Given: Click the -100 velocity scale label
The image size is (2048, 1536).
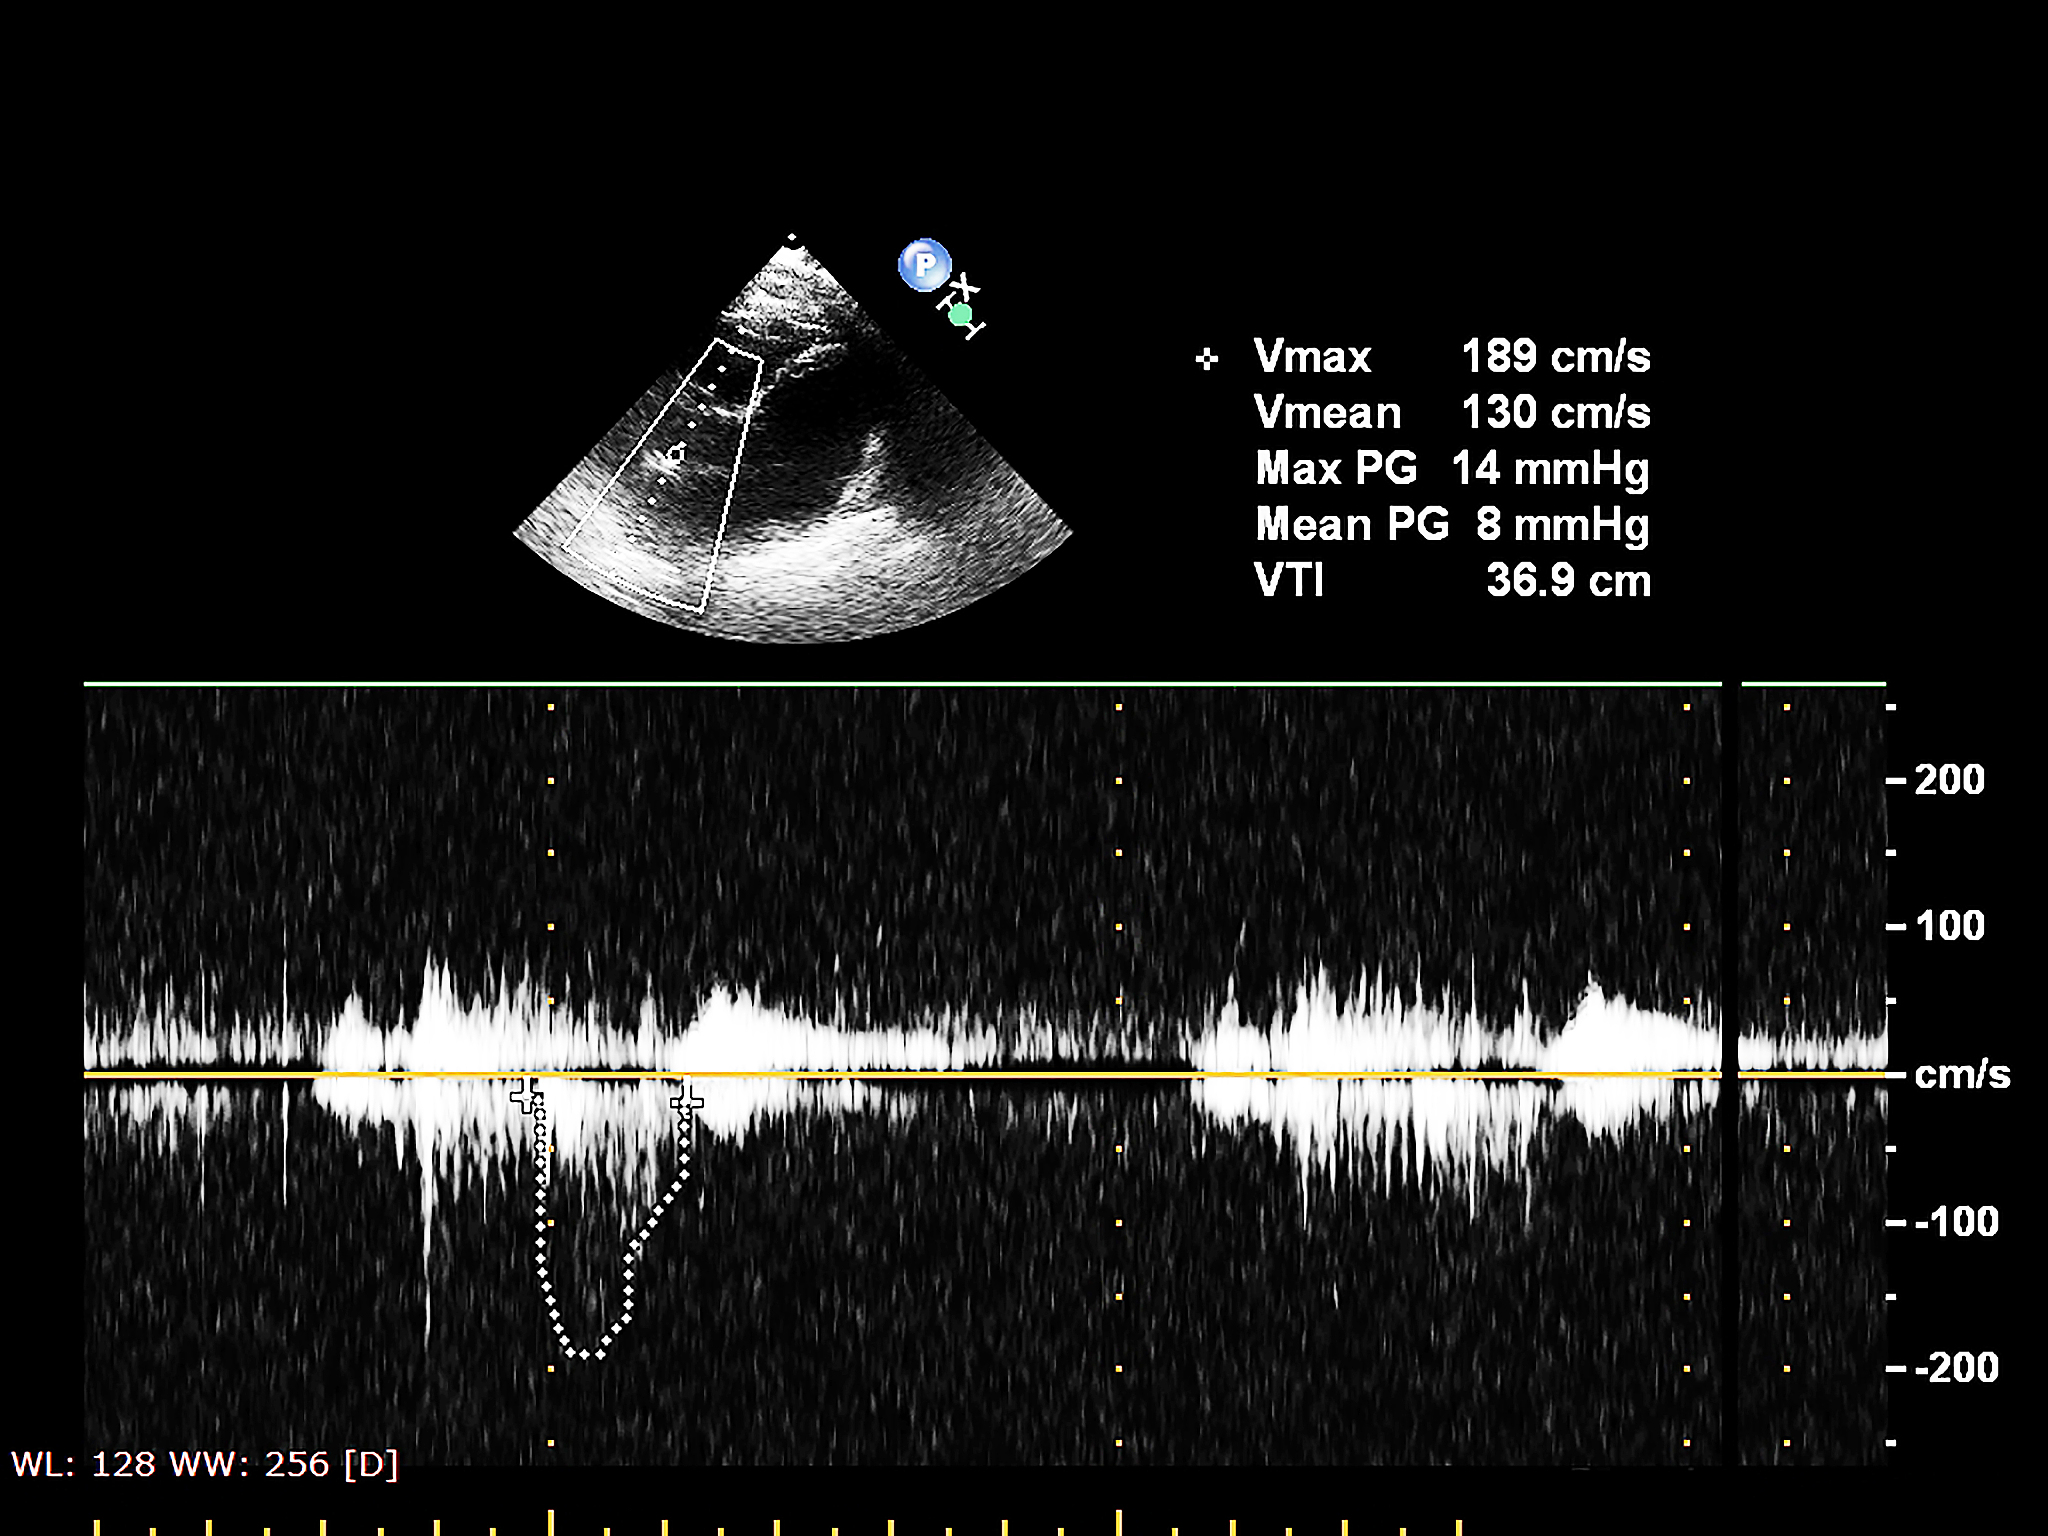Looking at the screenshot, I should (1955, 1222).
